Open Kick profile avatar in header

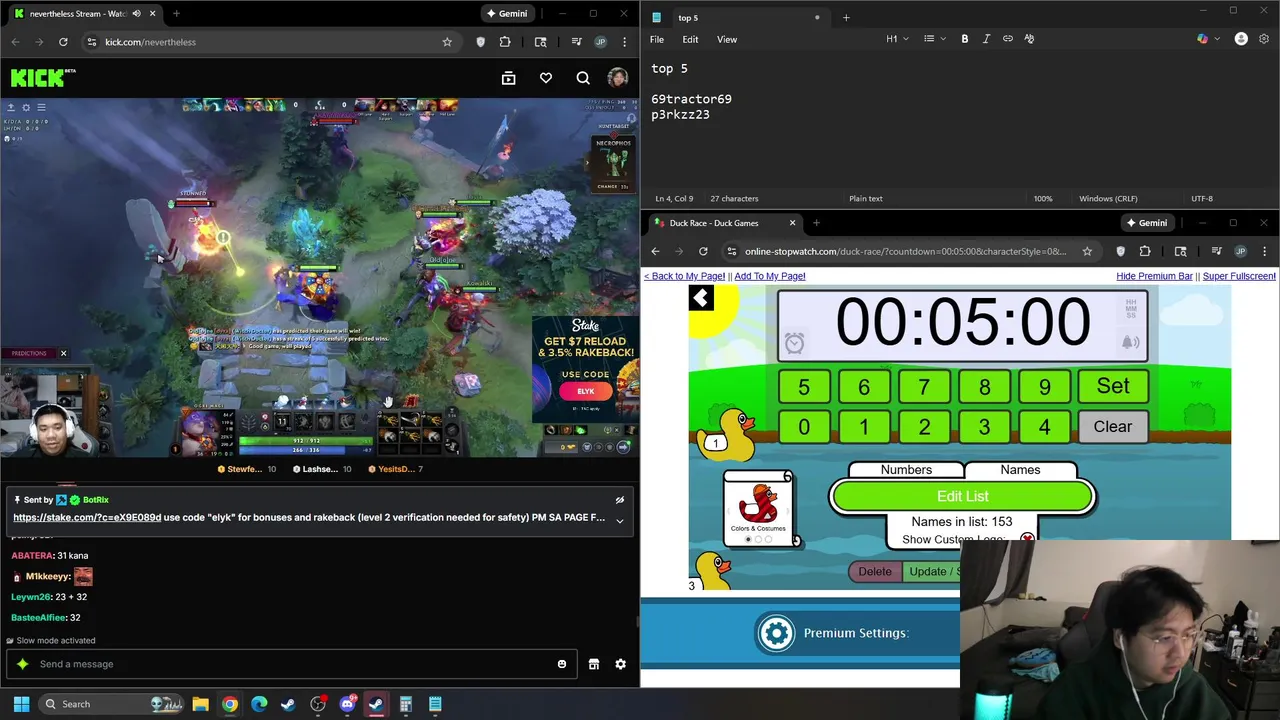click(617, 78)
